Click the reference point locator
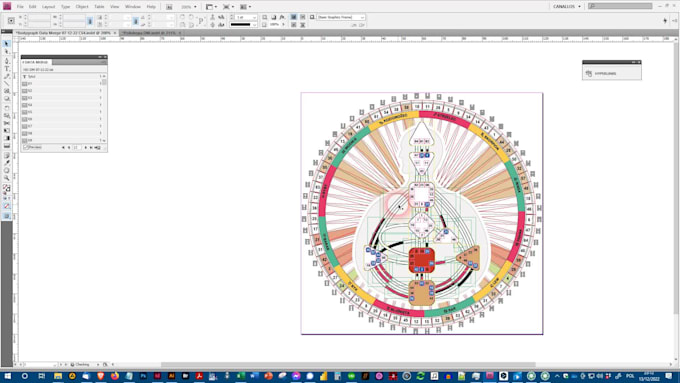This screenshot has width=680, height=383. (x=11, y=21)
